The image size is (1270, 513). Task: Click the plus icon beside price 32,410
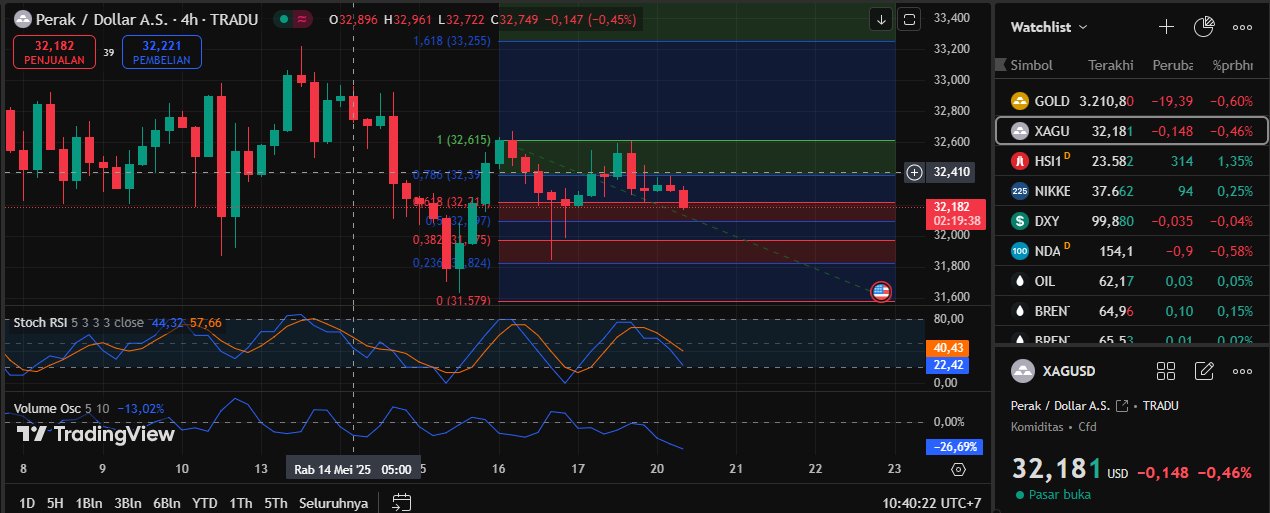coord(914,172)
